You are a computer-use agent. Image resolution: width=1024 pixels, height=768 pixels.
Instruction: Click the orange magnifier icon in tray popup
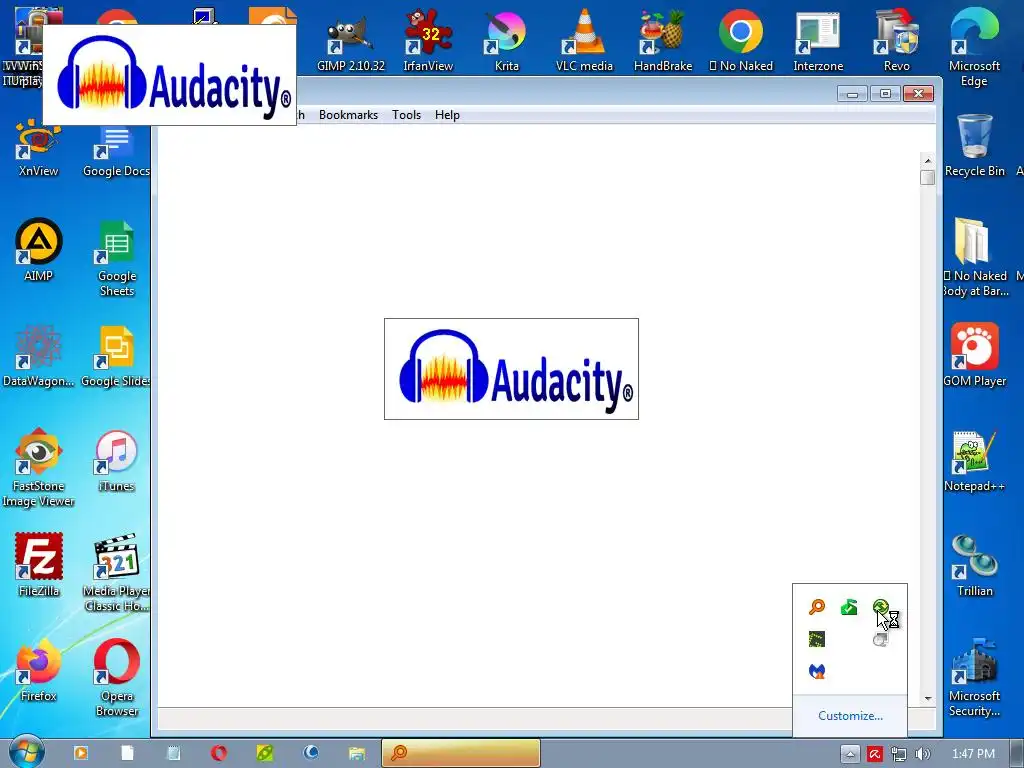click(817, 607)
